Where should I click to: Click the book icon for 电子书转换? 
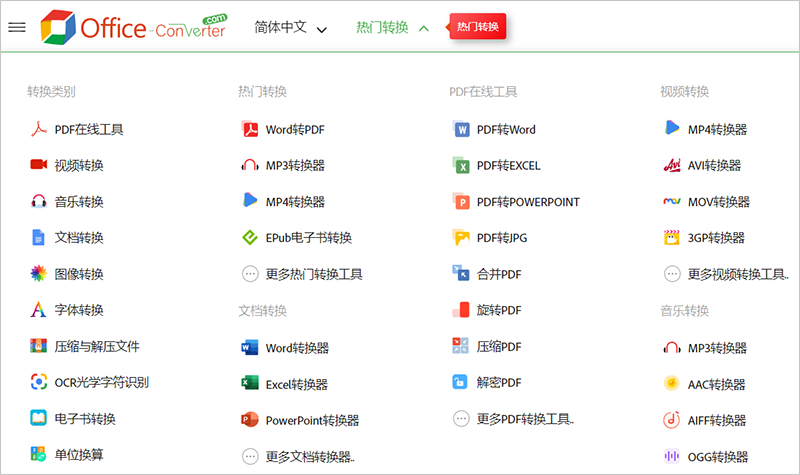tap(38, 418)
